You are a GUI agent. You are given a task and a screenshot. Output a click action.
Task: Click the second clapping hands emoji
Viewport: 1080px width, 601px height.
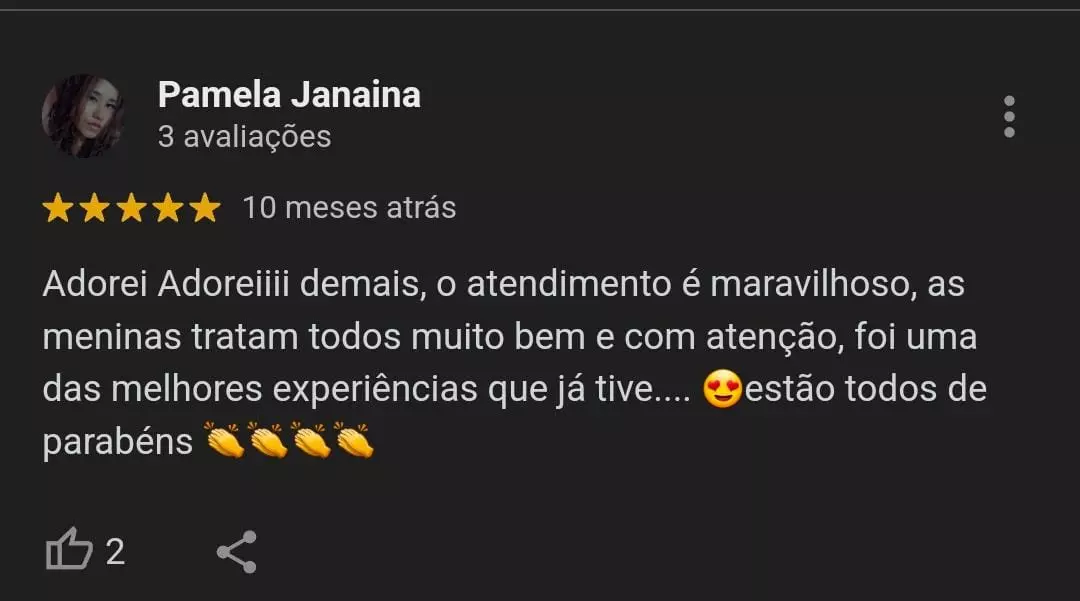[x=268, y=441]
